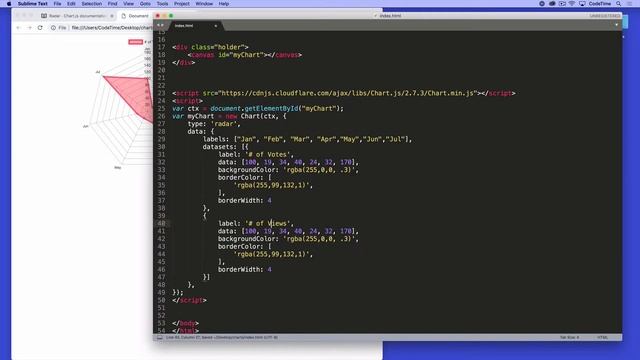Viewport: 640px width, 360px height.
Task: Click closing body tag on line 53
Action: pyautogui.click(x=186, y=323)
